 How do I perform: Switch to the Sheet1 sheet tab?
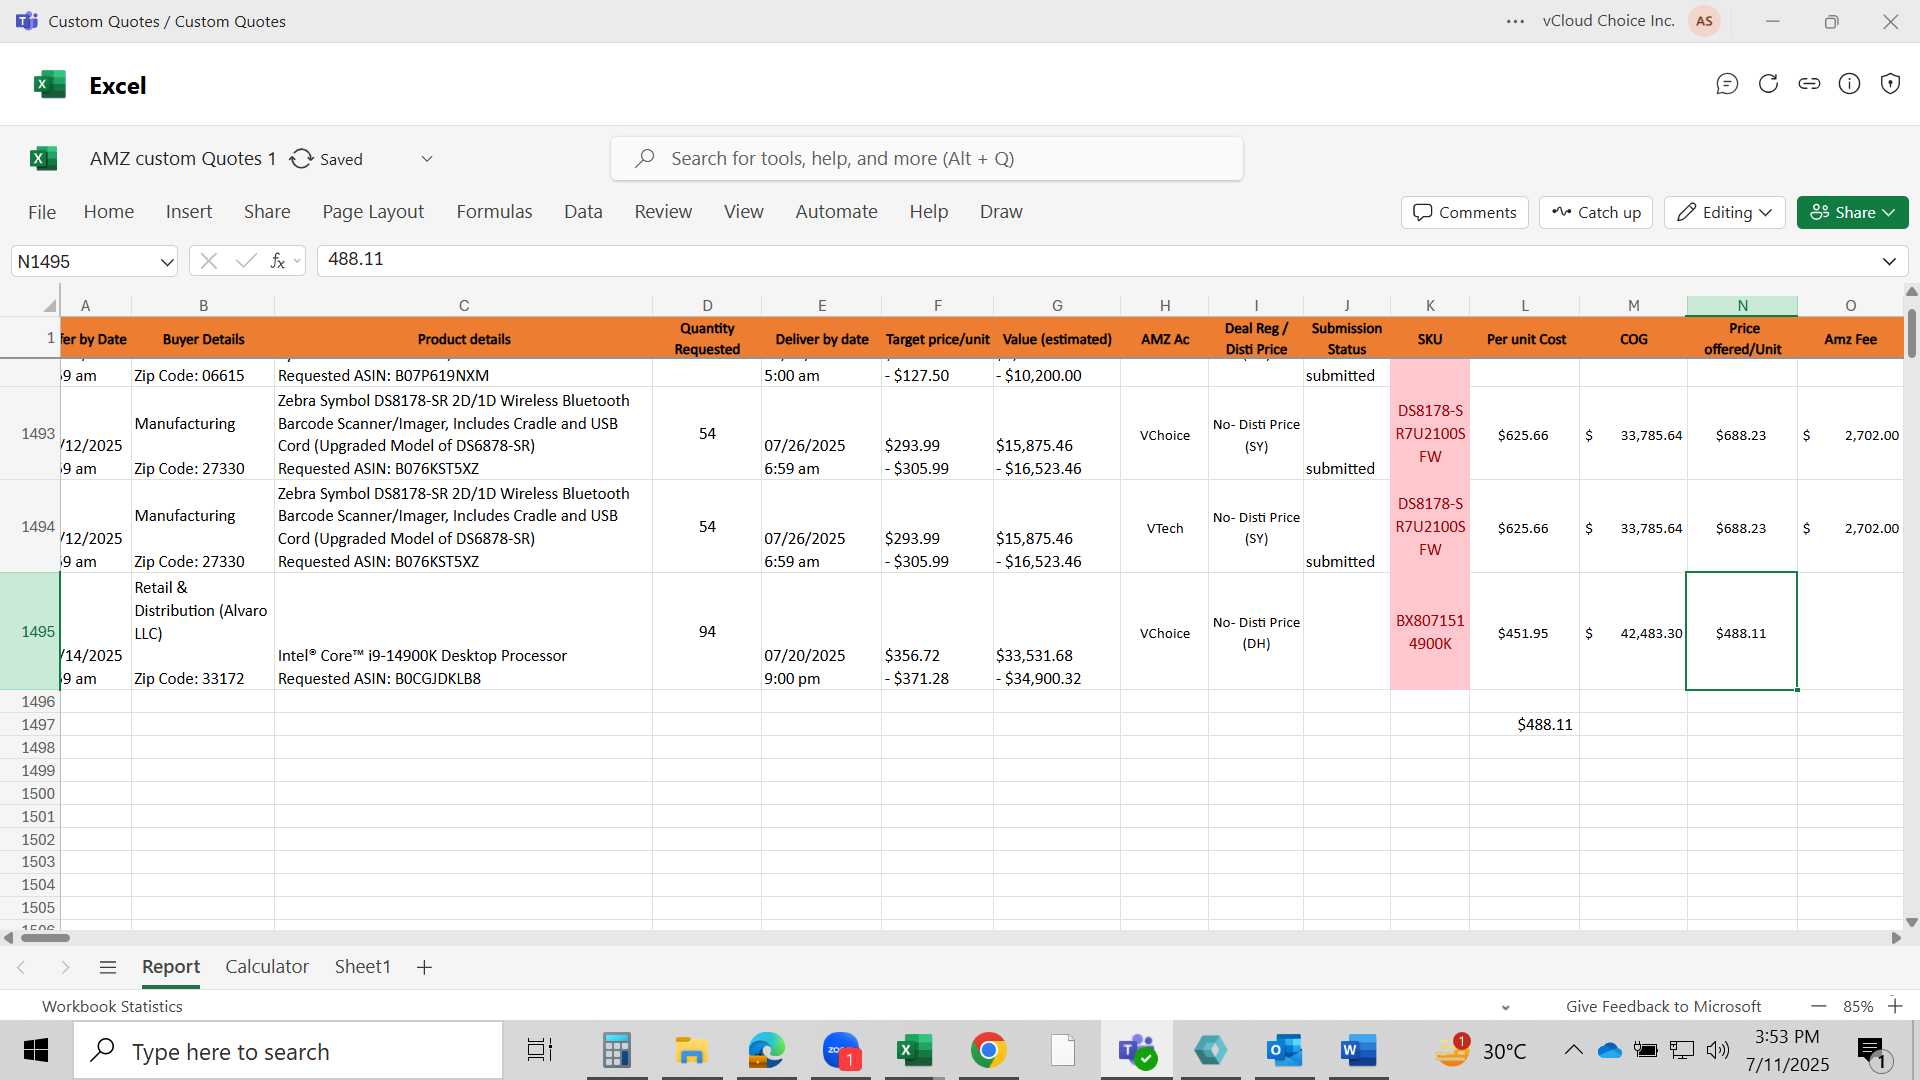click(362, 967)
